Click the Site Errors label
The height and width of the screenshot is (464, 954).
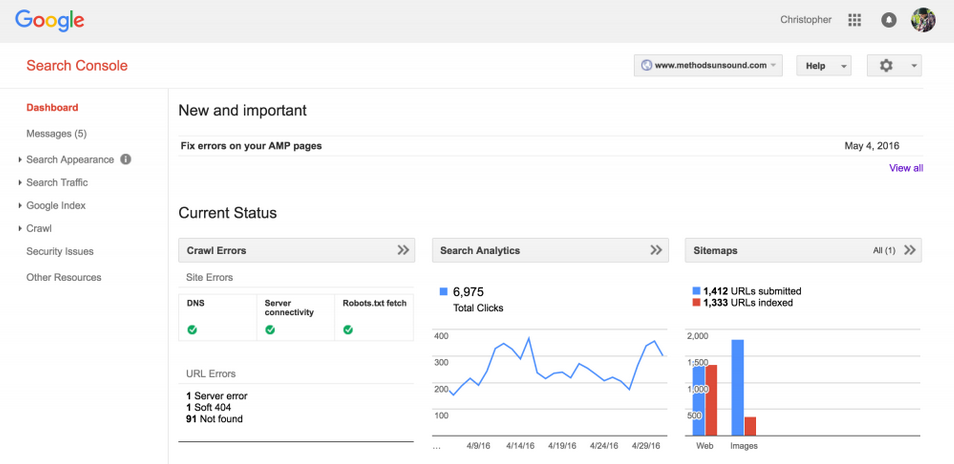(x=209, y=277)
